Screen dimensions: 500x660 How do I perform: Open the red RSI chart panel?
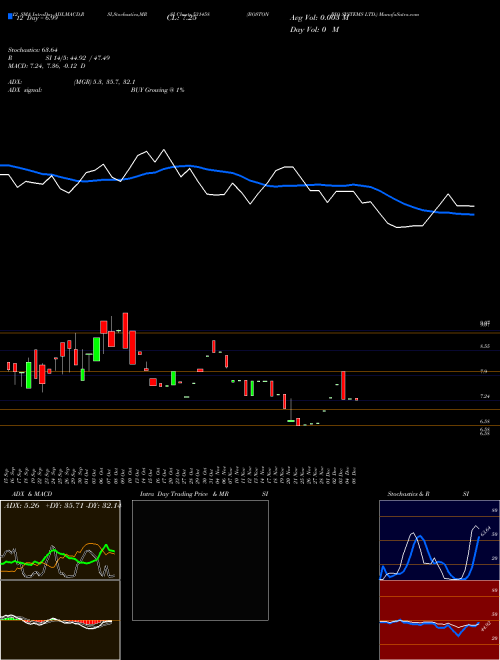(x=439, y=620)
